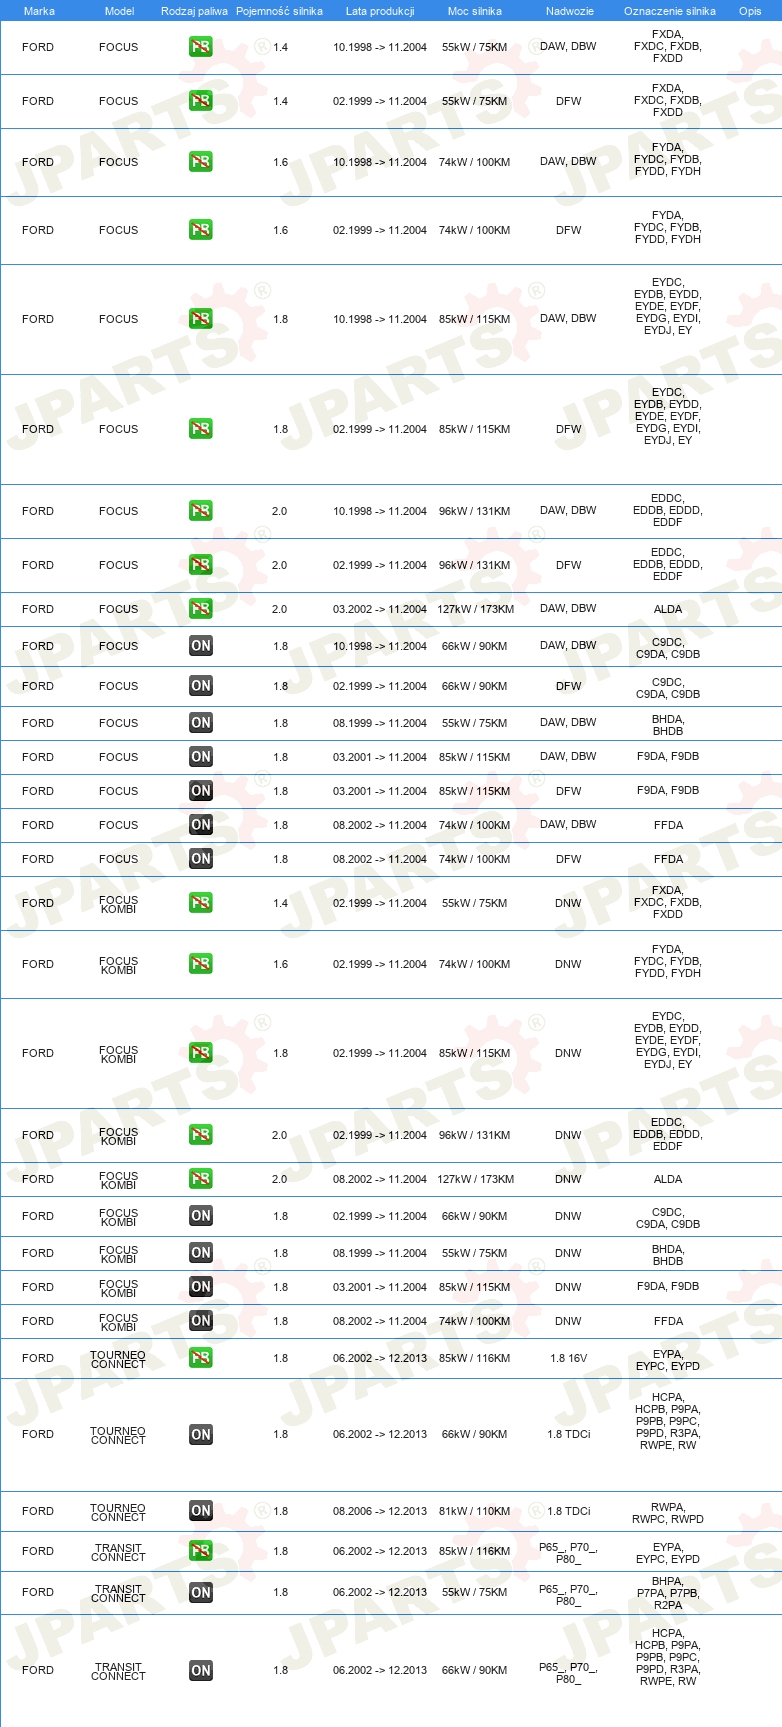This screenshot has width=782, height=1727.
Task: Click the PB icon for Focus 1.4 DFW row
Action: pos(201,101)
